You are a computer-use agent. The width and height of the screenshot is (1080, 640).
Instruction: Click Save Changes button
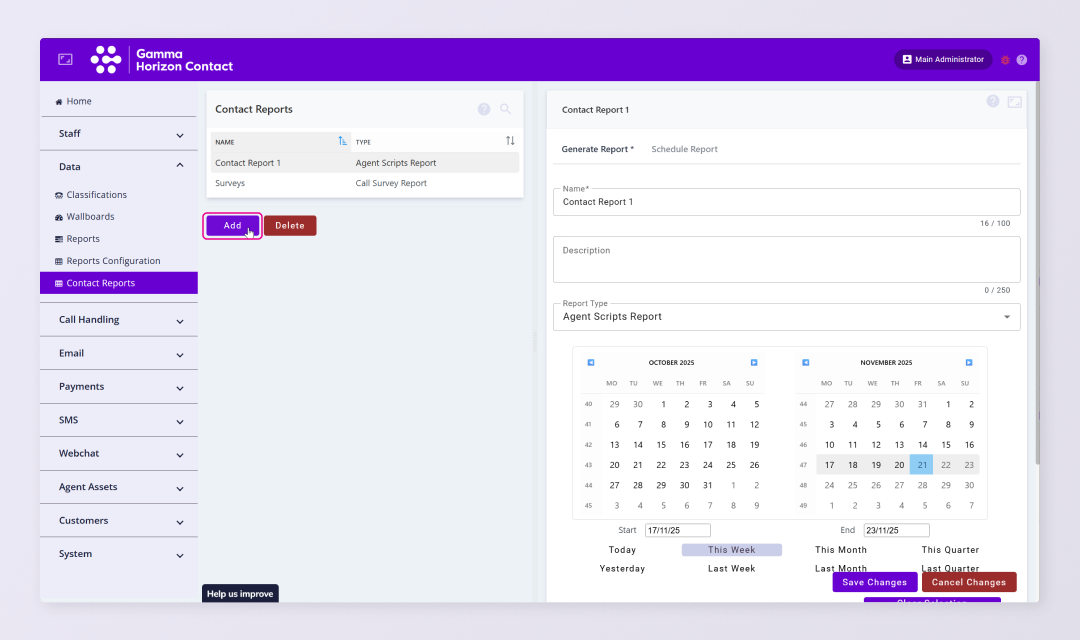[x=874, y=582]
